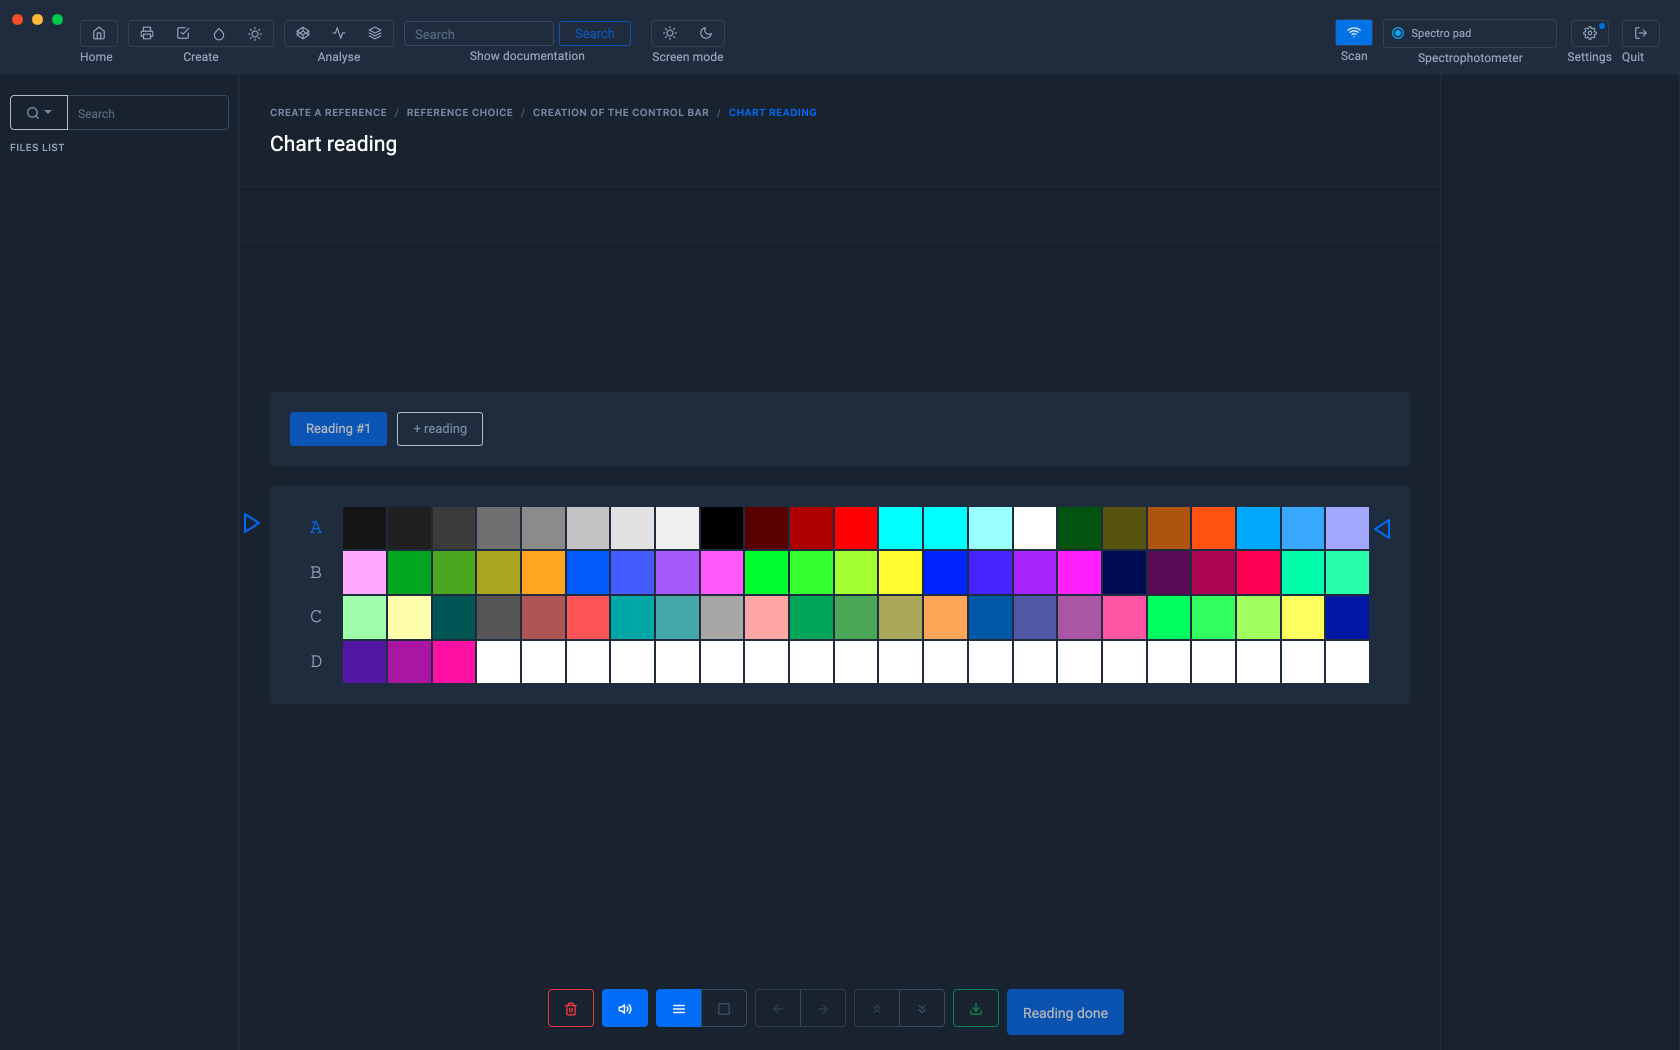Screen dimensions: 1680x1050
Task: Open the Home icon in the toolbar
Action: coord(98,33)
